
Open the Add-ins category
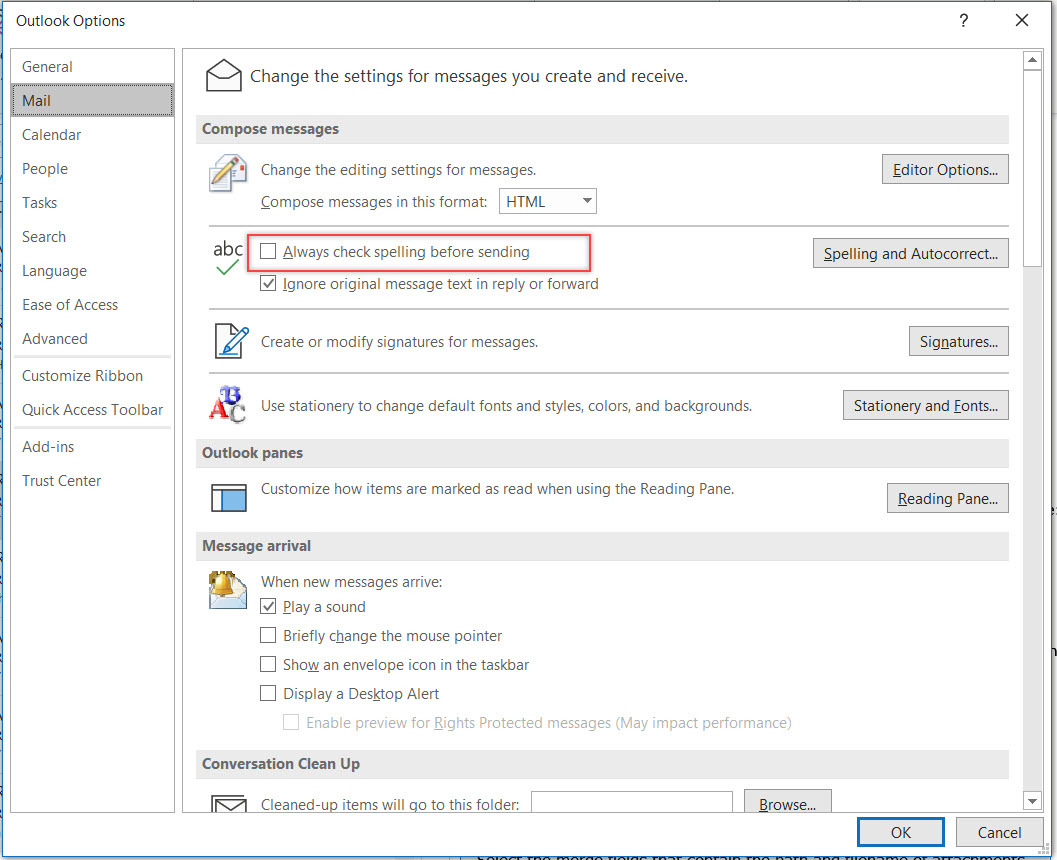point(92,447)
